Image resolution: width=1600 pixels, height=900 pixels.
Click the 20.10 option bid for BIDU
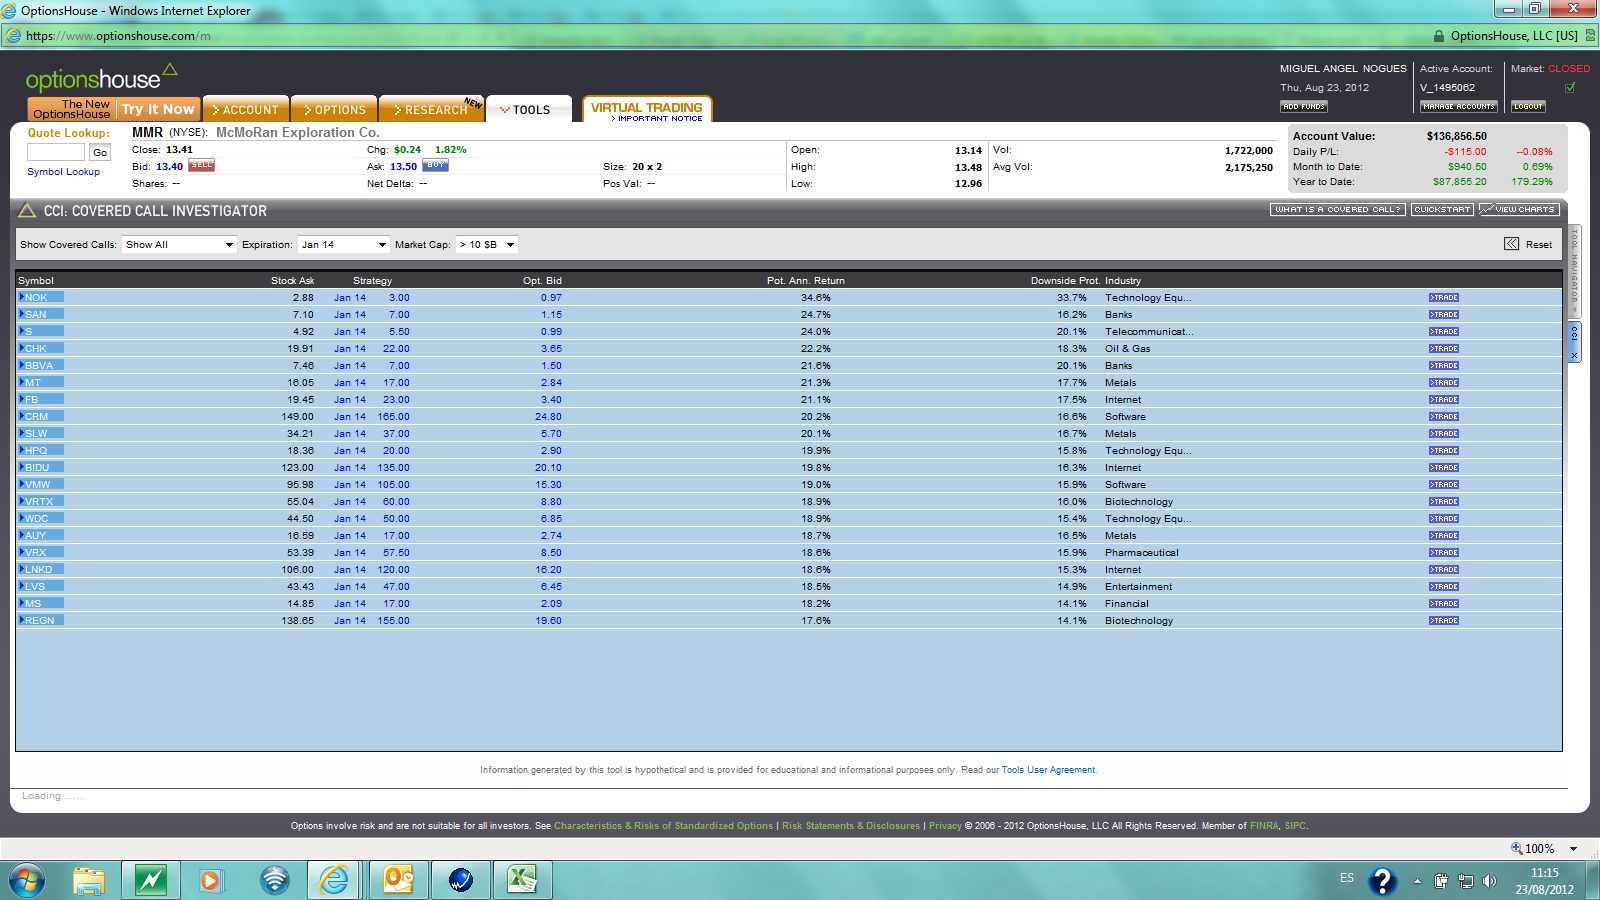[x=548, y=468]
